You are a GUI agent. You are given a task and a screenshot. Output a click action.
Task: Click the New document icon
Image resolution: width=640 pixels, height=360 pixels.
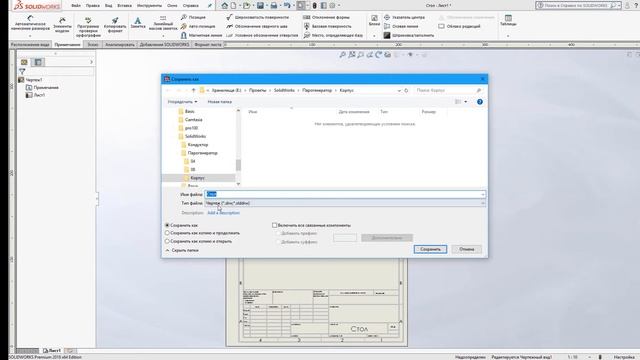point(233,5)
